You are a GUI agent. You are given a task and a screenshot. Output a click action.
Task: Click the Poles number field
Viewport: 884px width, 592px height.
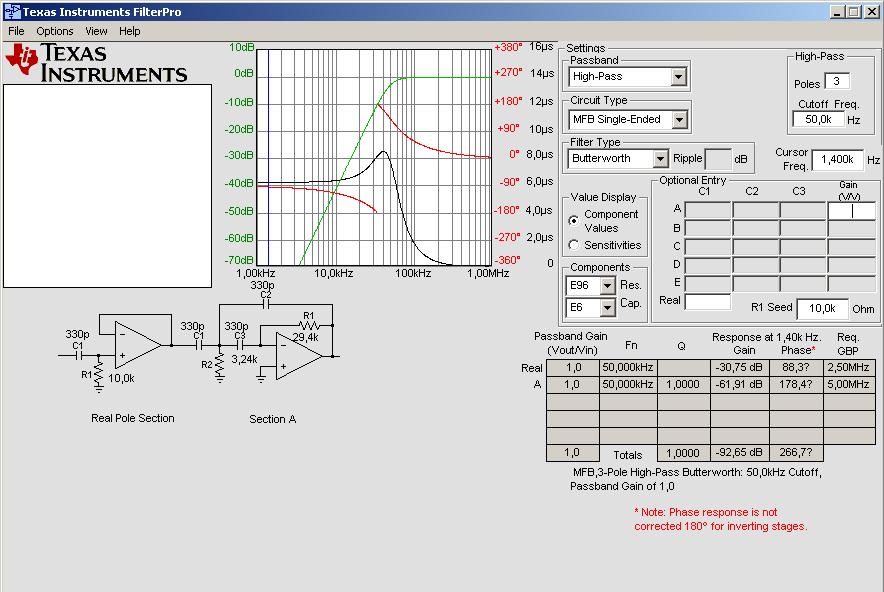(x=837, y=81)
